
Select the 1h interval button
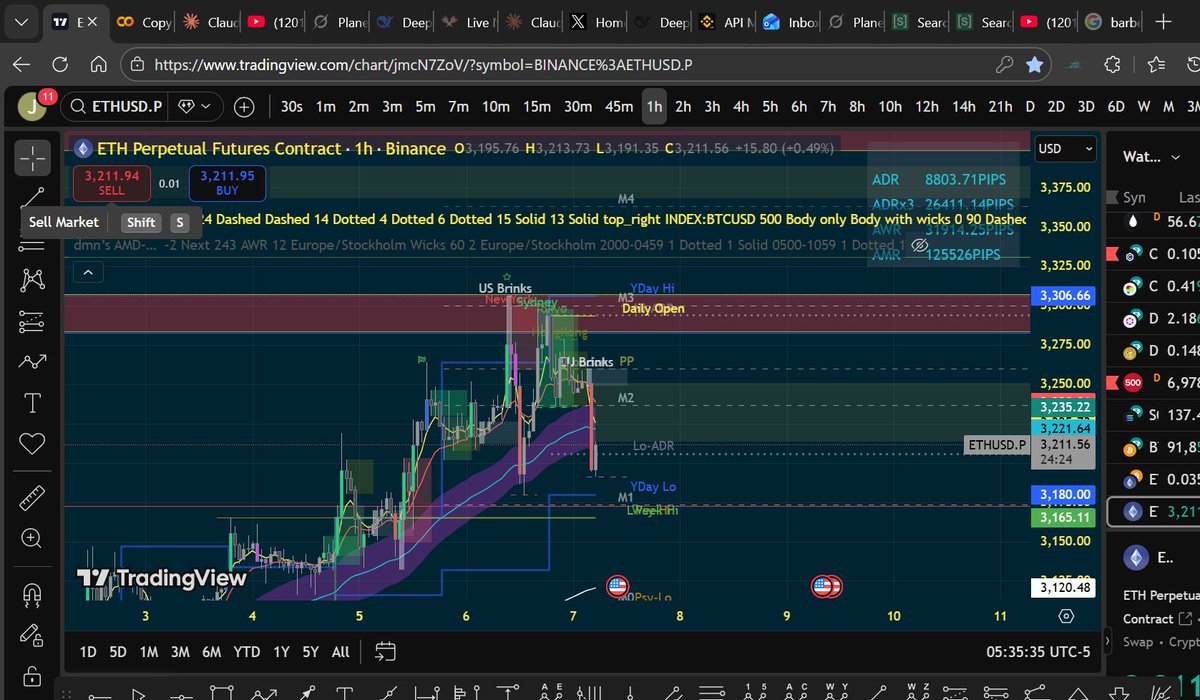tap(654, 107)
